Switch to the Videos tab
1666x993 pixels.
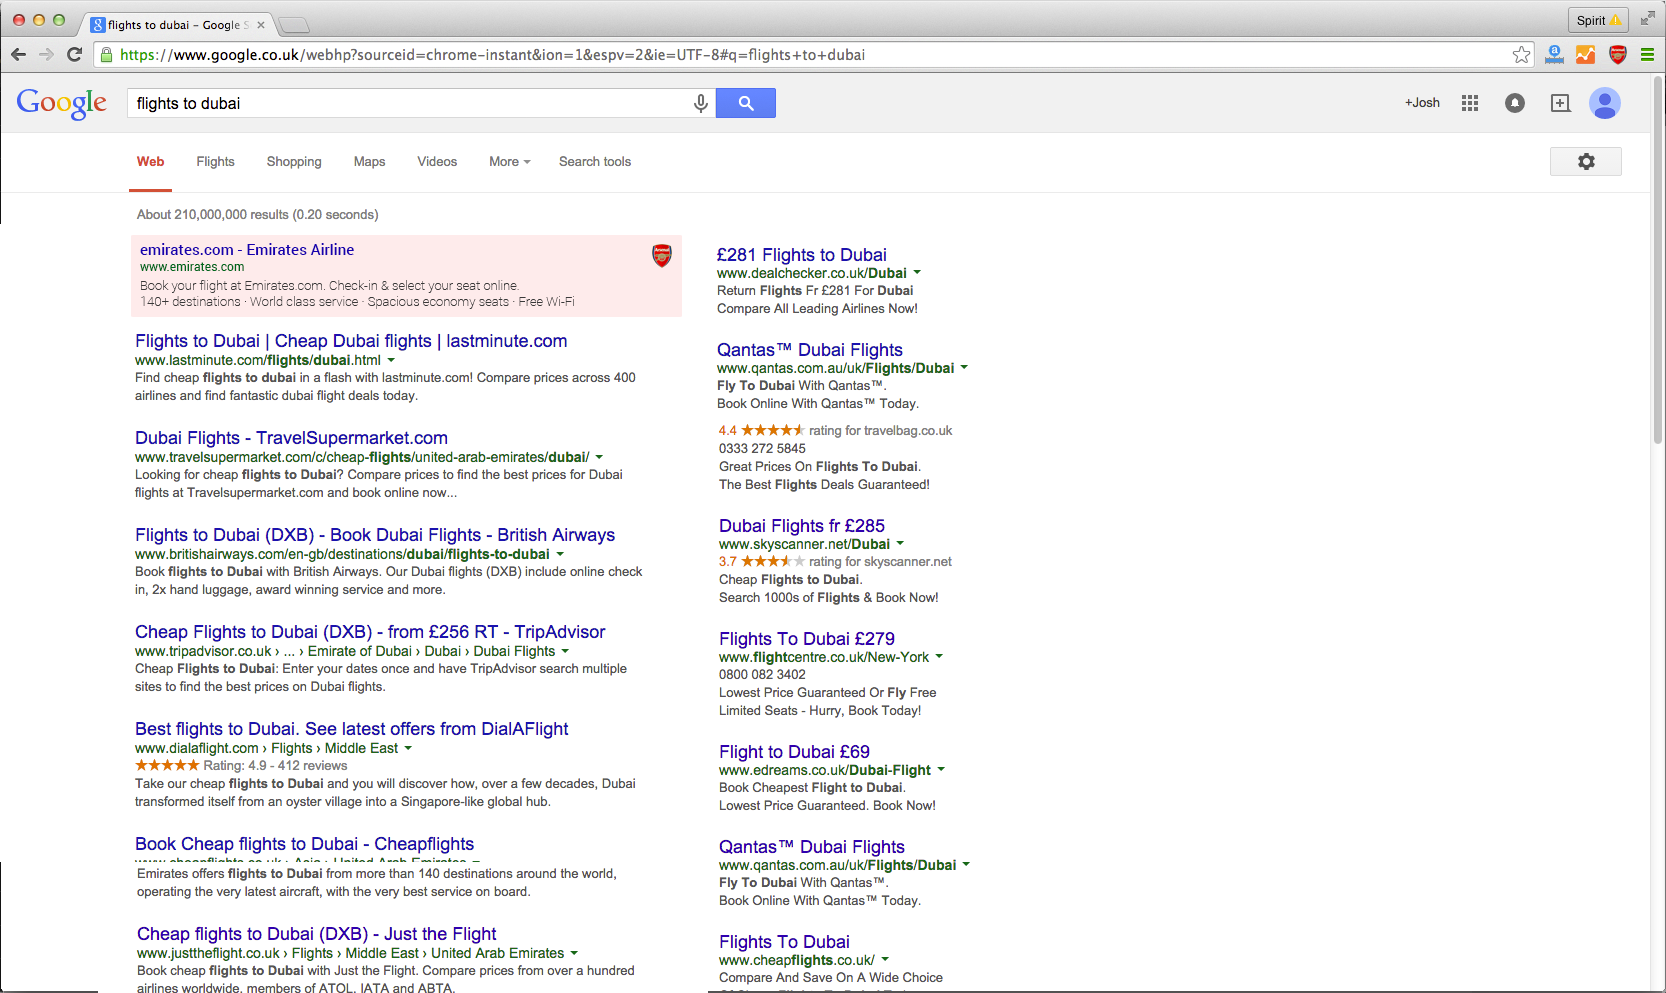(437, 162)
